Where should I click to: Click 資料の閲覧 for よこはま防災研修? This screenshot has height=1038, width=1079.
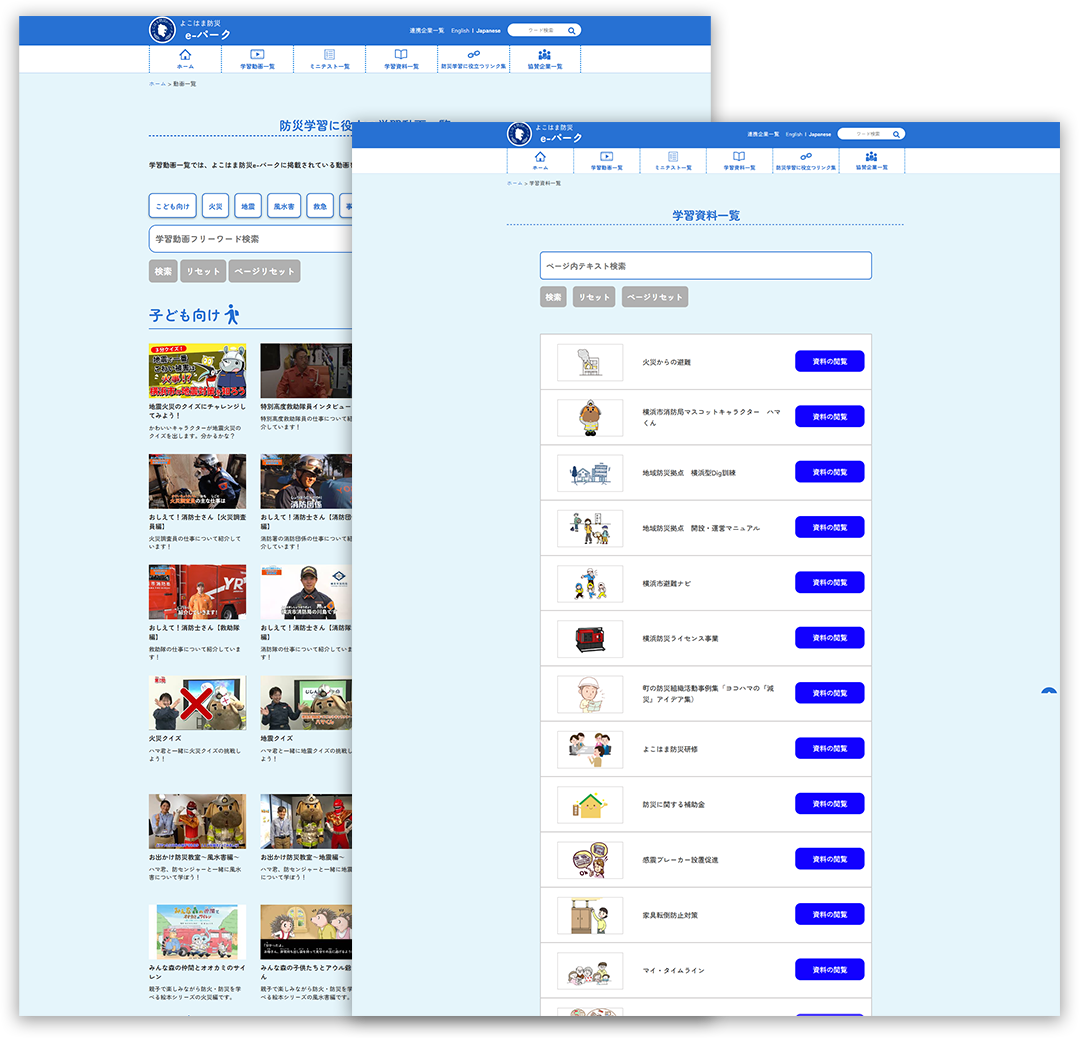[x=829, y=748]
